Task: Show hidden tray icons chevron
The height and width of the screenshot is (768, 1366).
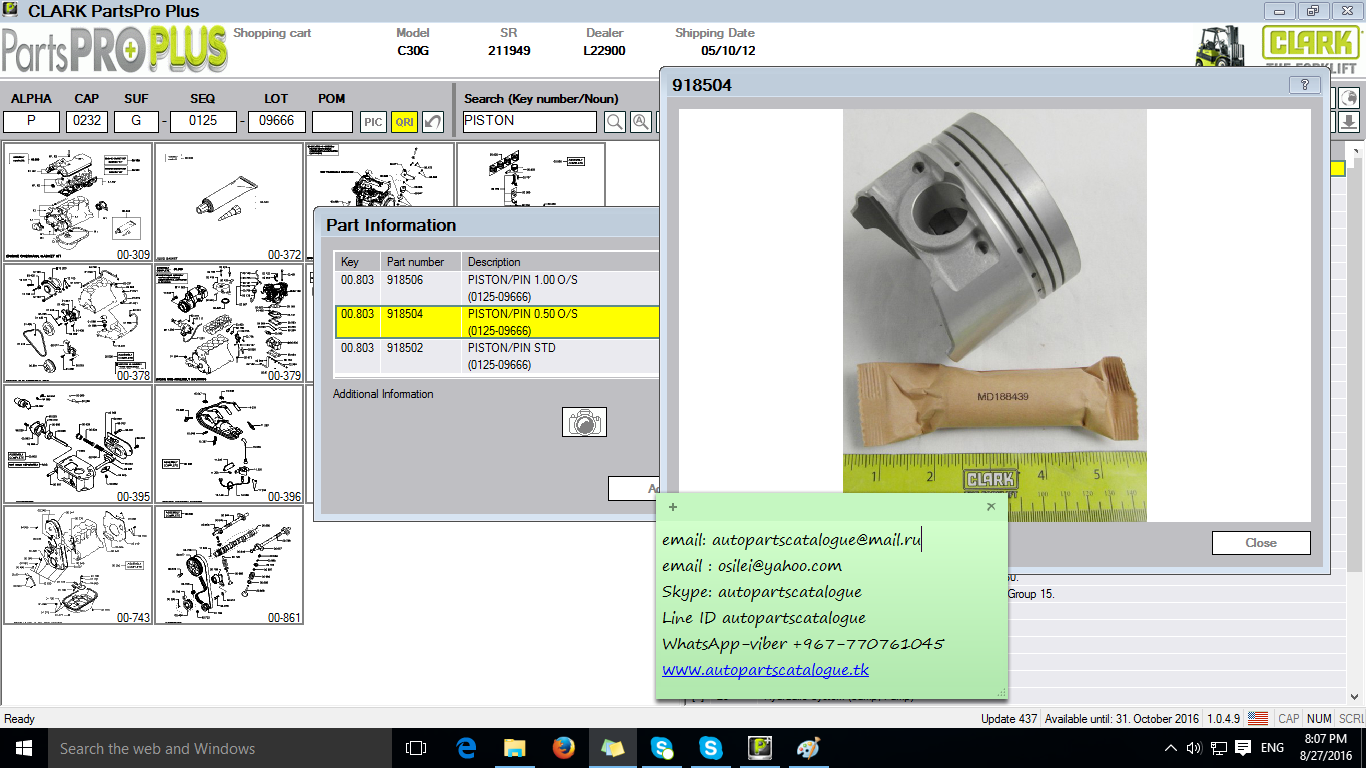Action: (x=1171, y=748)
